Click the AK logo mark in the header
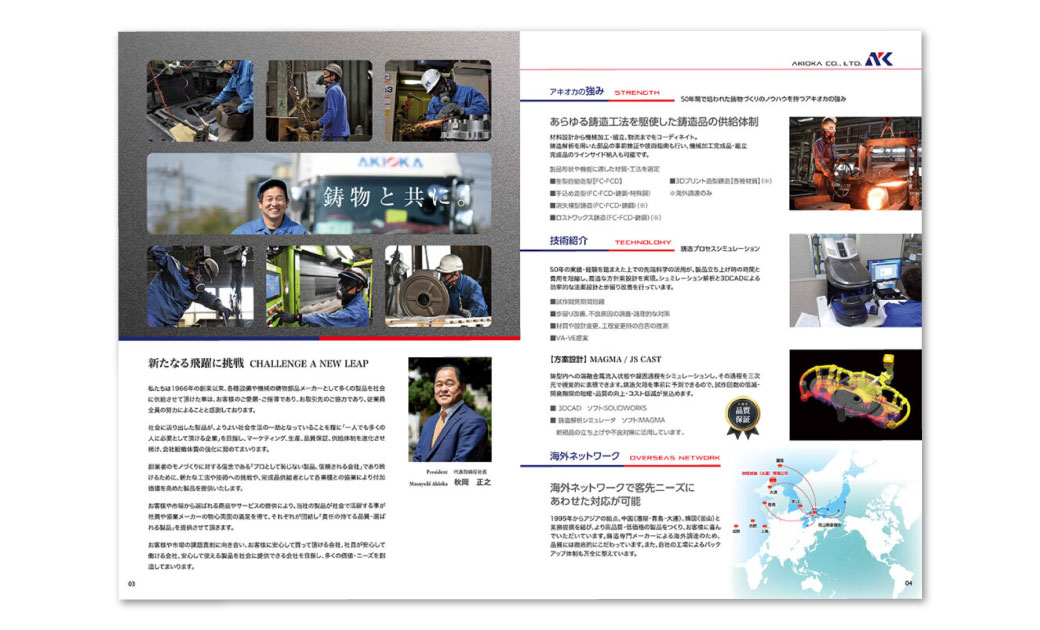Screen dimensions: 1040x630 pos(879,60)
